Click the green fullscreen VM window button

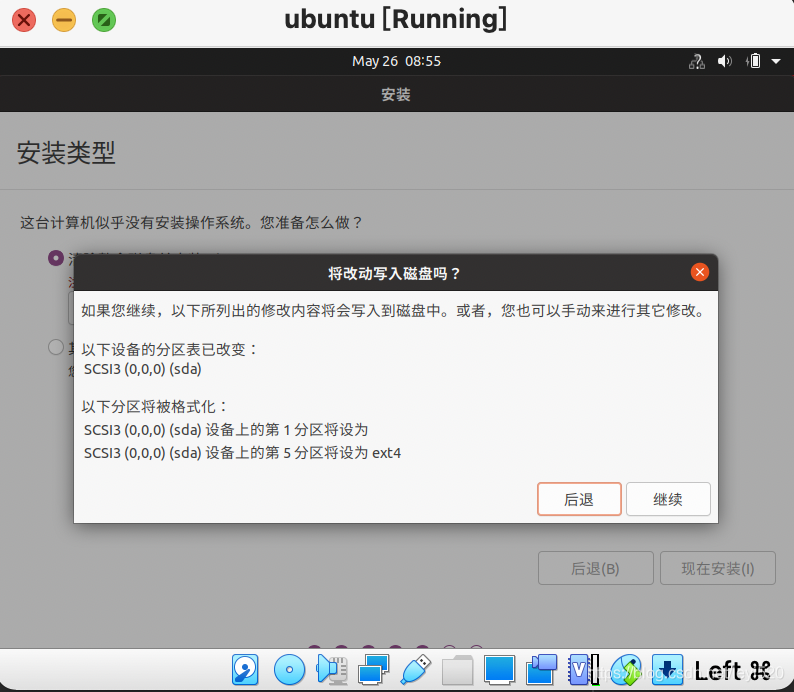coord(104,20)
